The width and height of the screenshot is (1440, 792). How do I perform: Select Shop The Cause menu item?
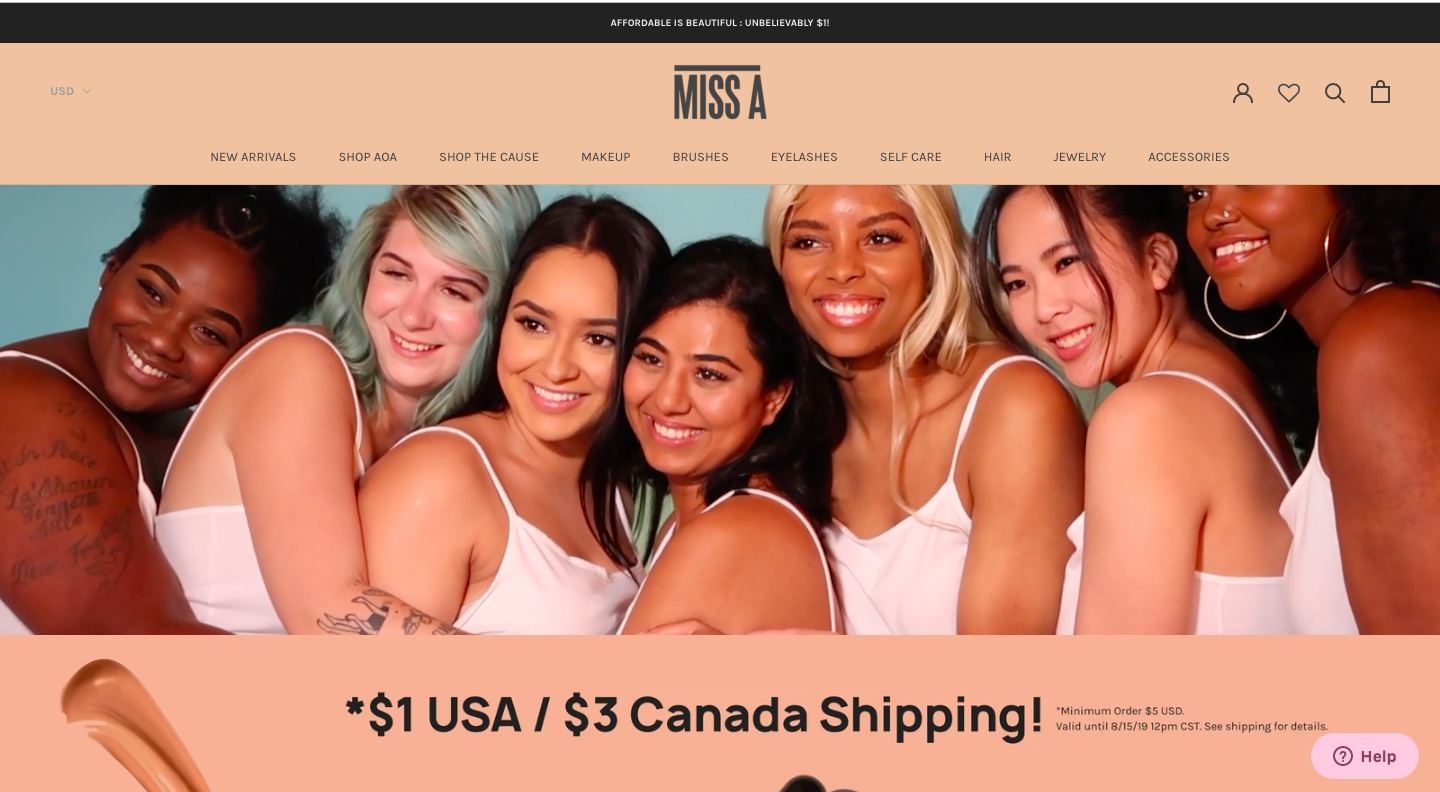[489, 157]
